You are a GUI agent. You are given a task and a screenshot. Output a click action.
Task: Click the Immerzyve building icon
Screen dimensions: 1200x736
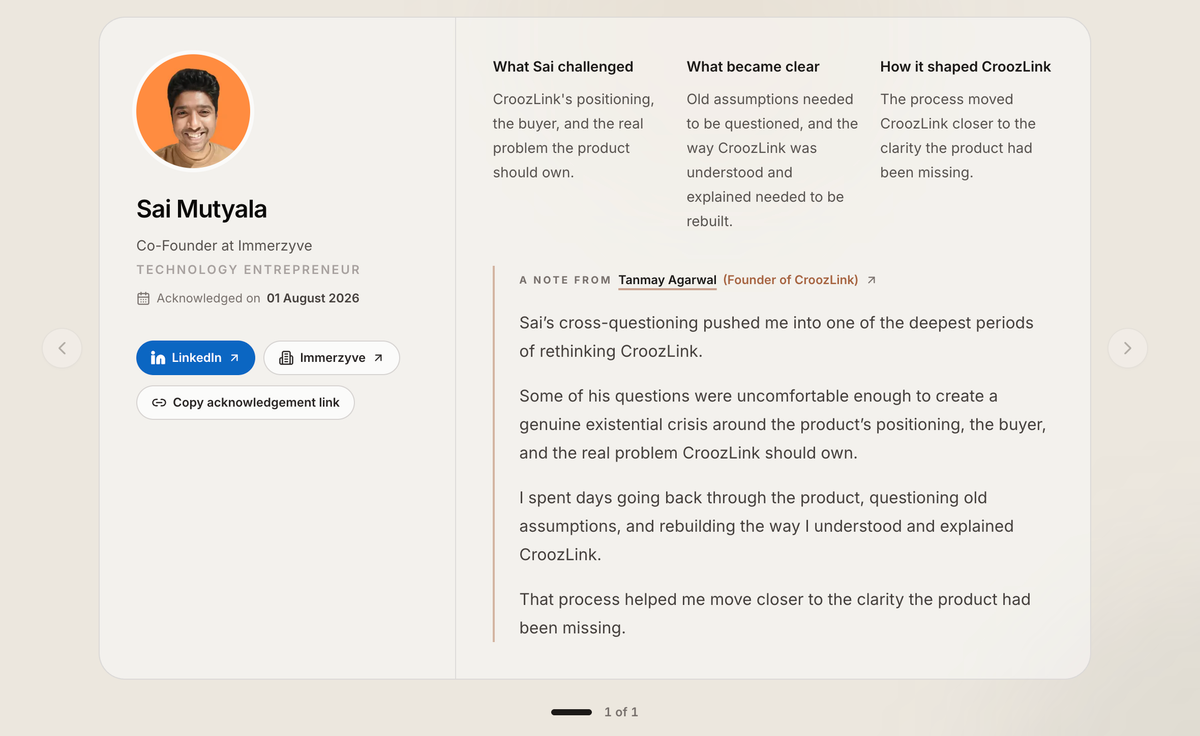(x=286, y=358)
